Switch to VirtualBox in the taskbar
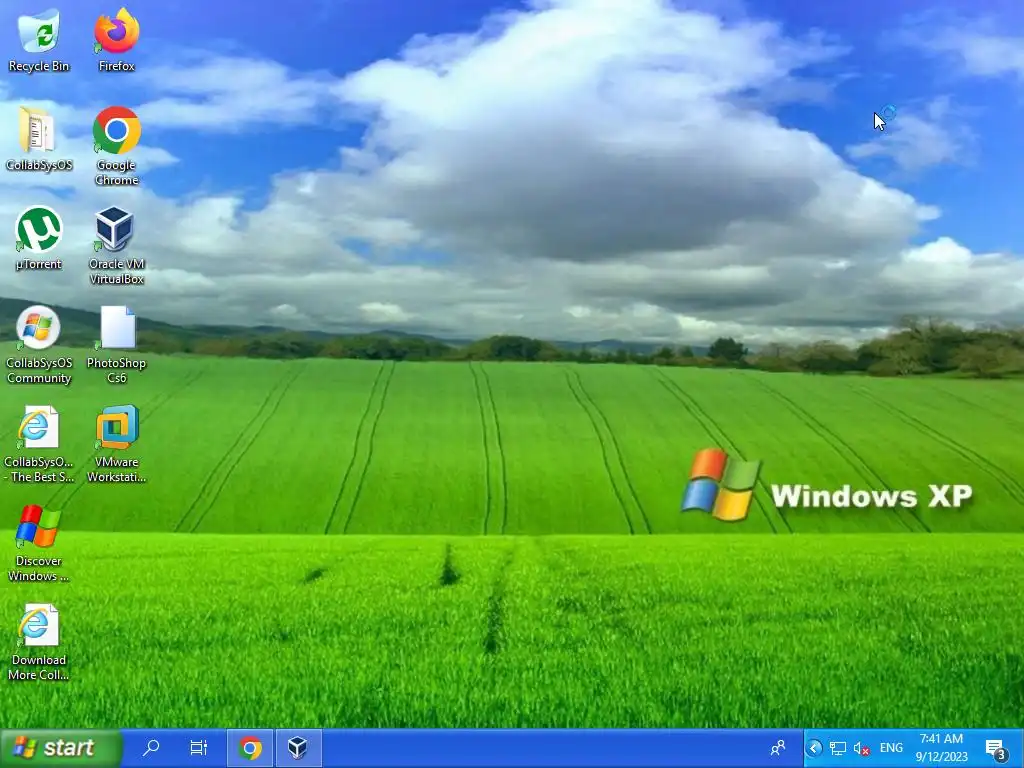The image size is (1024, 768). coord(298,748)
